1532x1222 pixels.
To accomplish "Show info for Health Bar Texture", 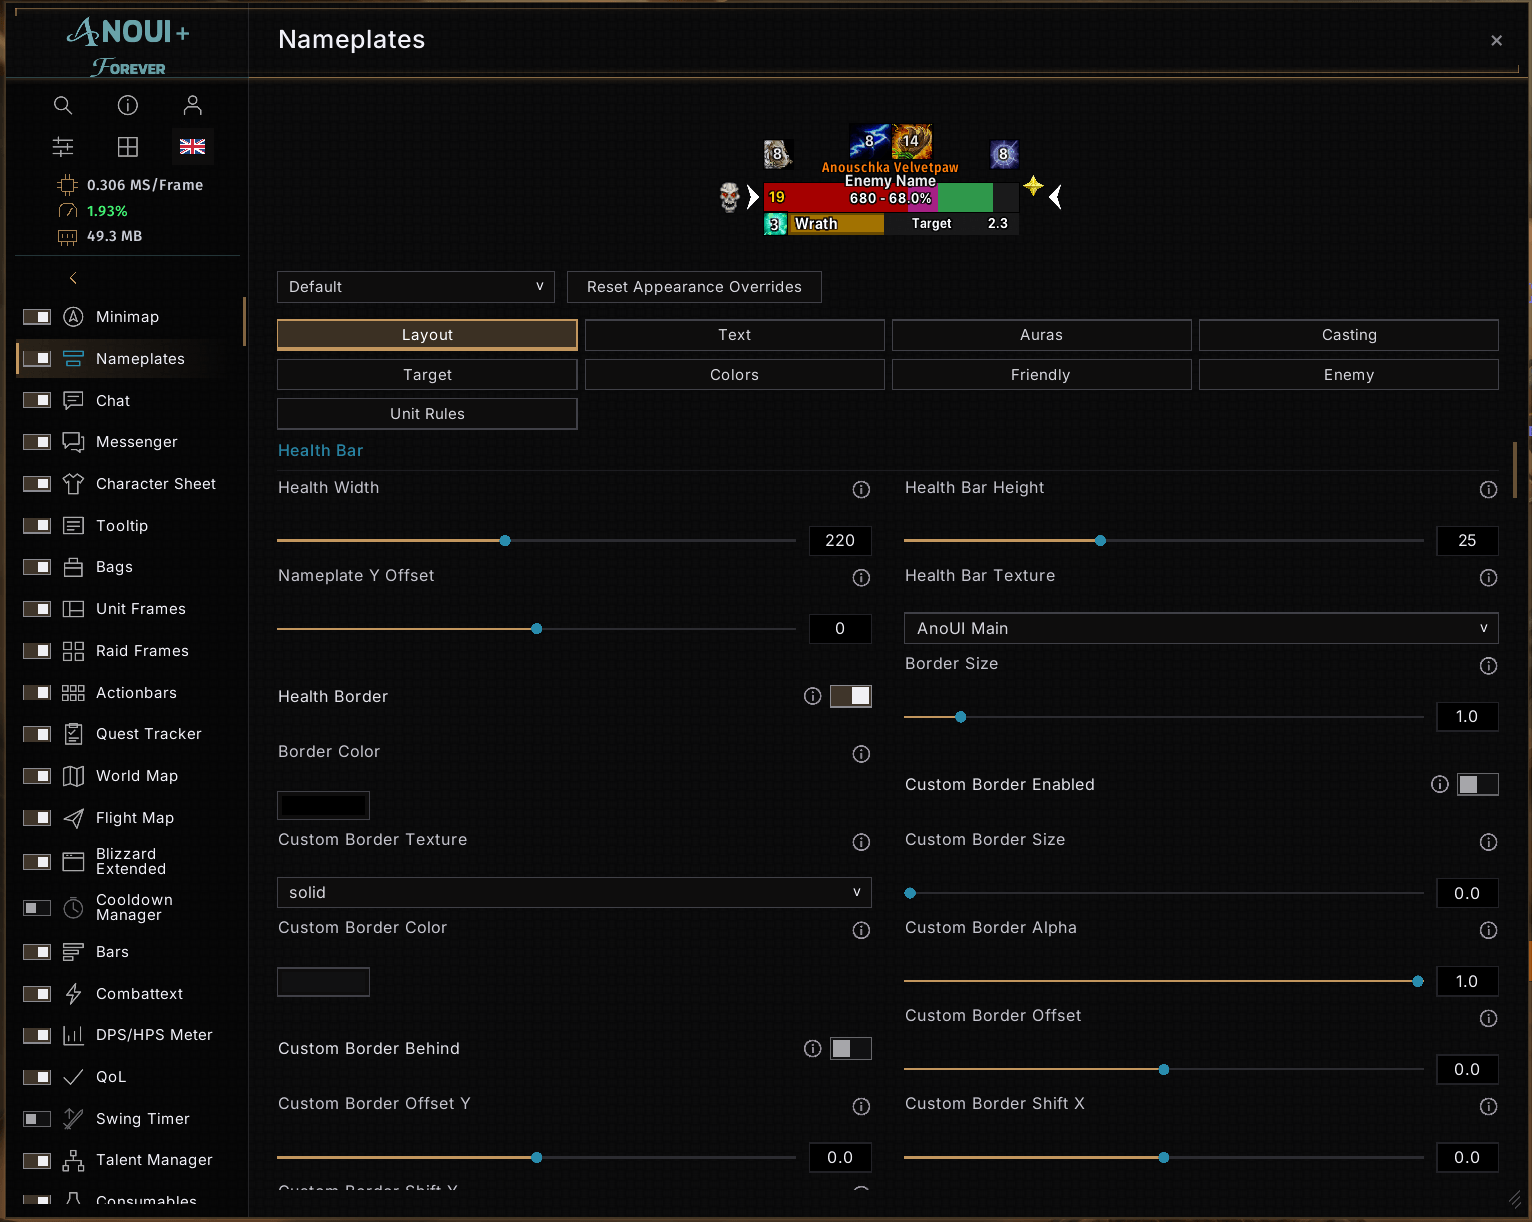I will pyautogui.click(x=1488, y=577).
